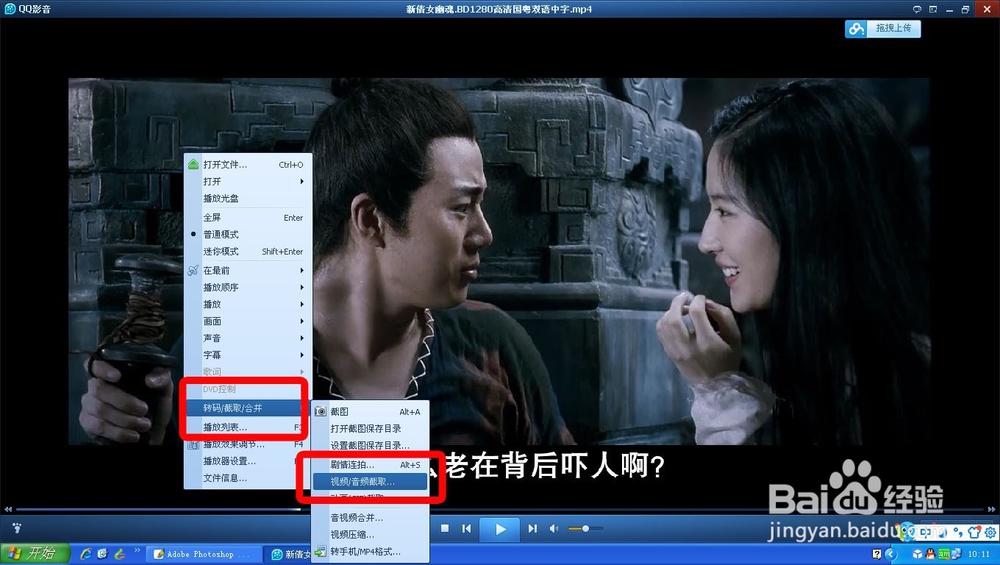Screen dimensions: 1000x565
Task: Switch to the 新倩女 QQ影音 taskbar button
Action: tap(288, 554)
